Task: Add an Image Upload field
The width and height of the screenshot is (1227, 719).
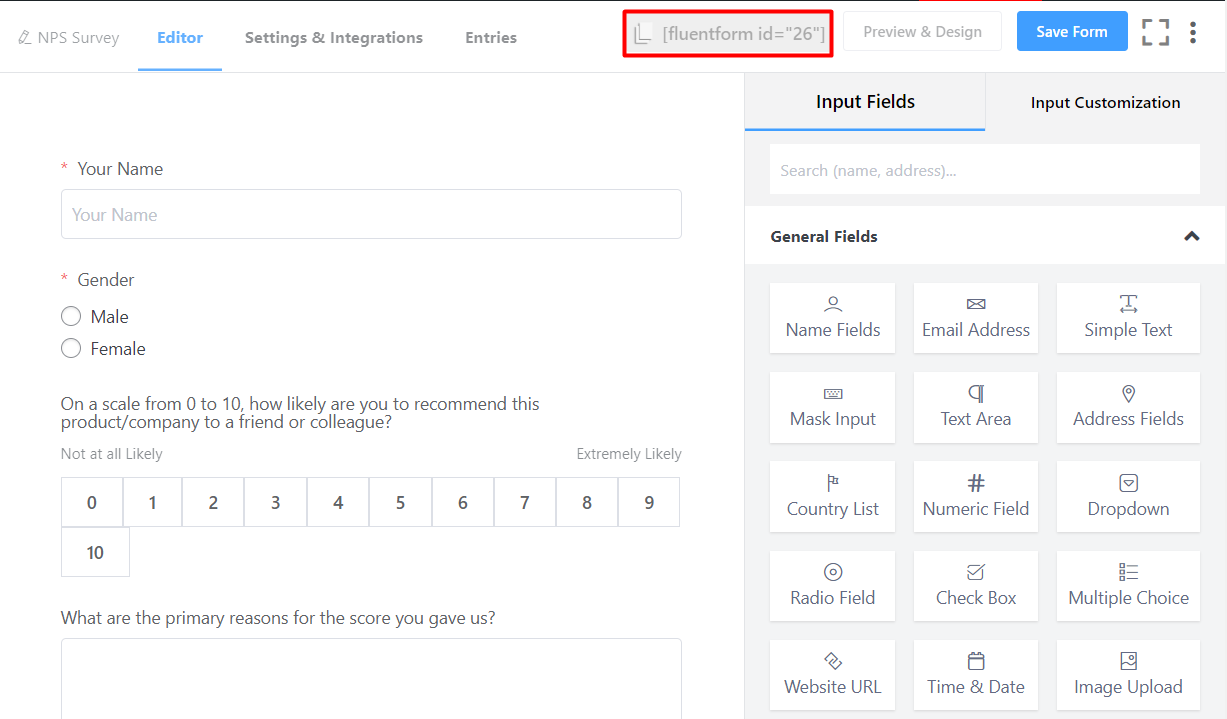Action: (x=1128, y=674)
